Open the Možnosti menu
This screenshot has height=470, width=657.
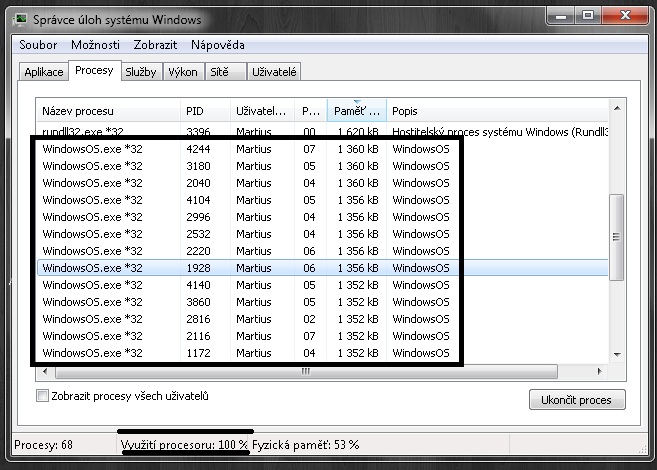pyautogui.click(x=95, y=45)
